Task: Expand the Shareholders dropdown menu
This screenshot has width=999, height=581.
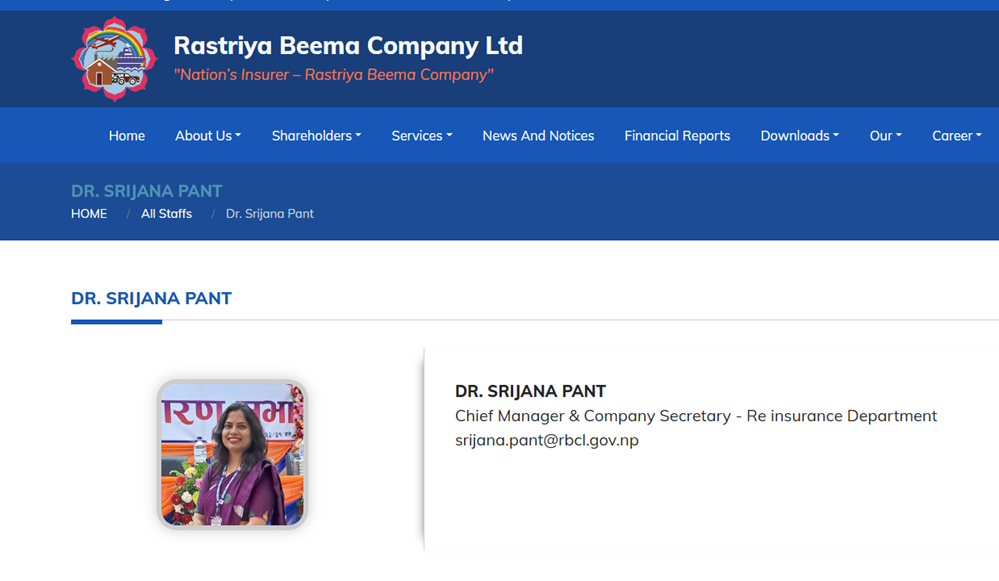Action: click(317, 136)
